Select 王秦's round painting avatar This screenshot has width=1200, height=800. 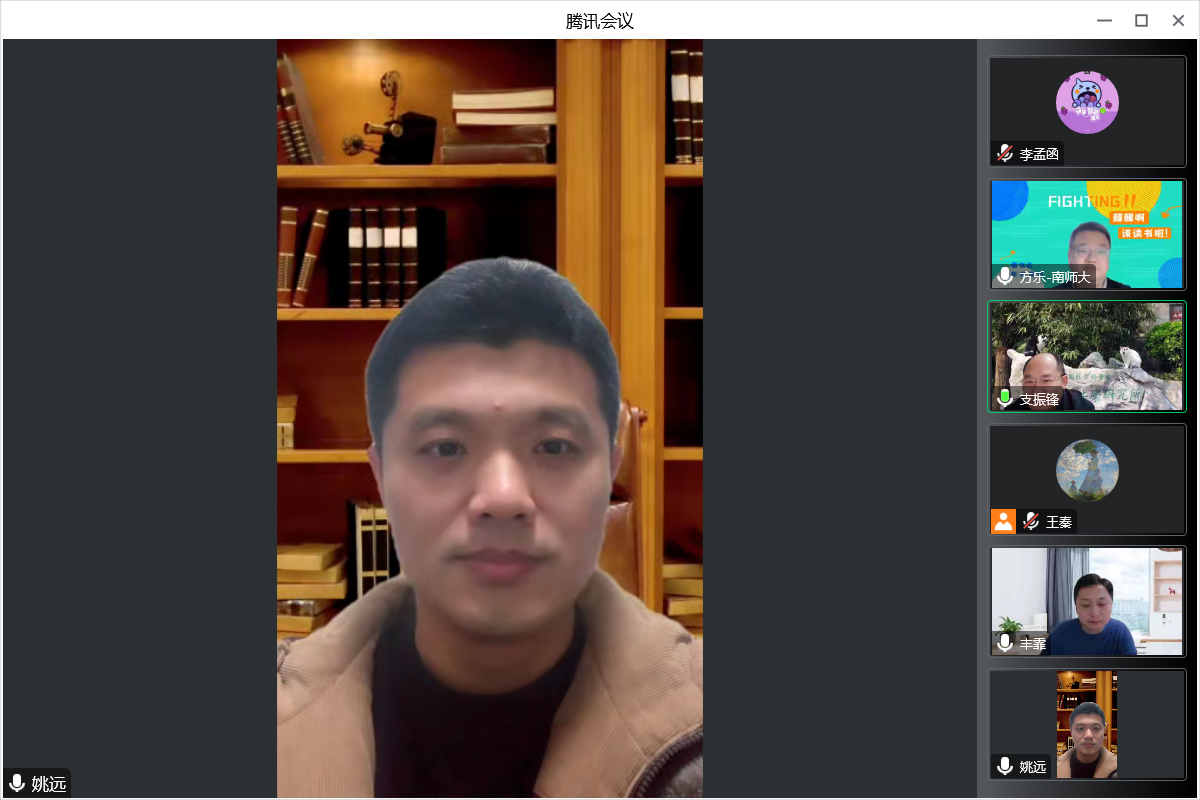coord(1087,470)
